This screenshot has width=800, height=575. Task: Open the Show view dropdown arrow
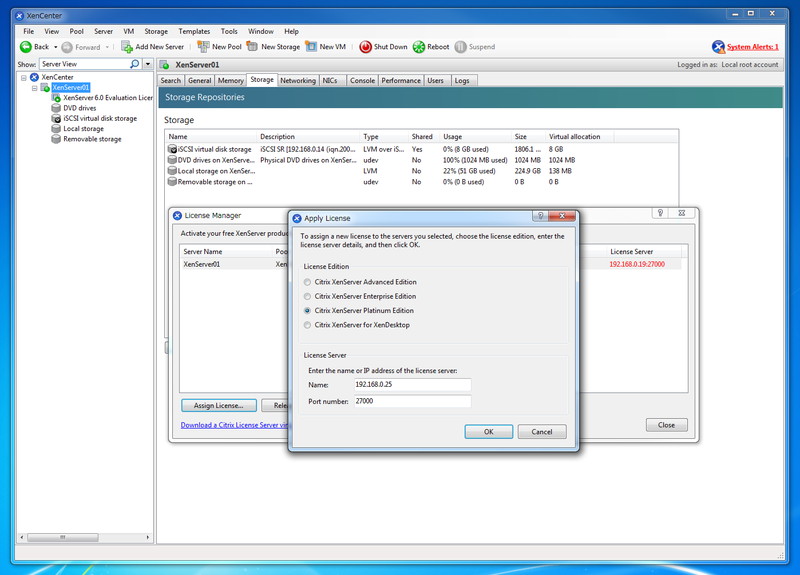click(148, 64)
